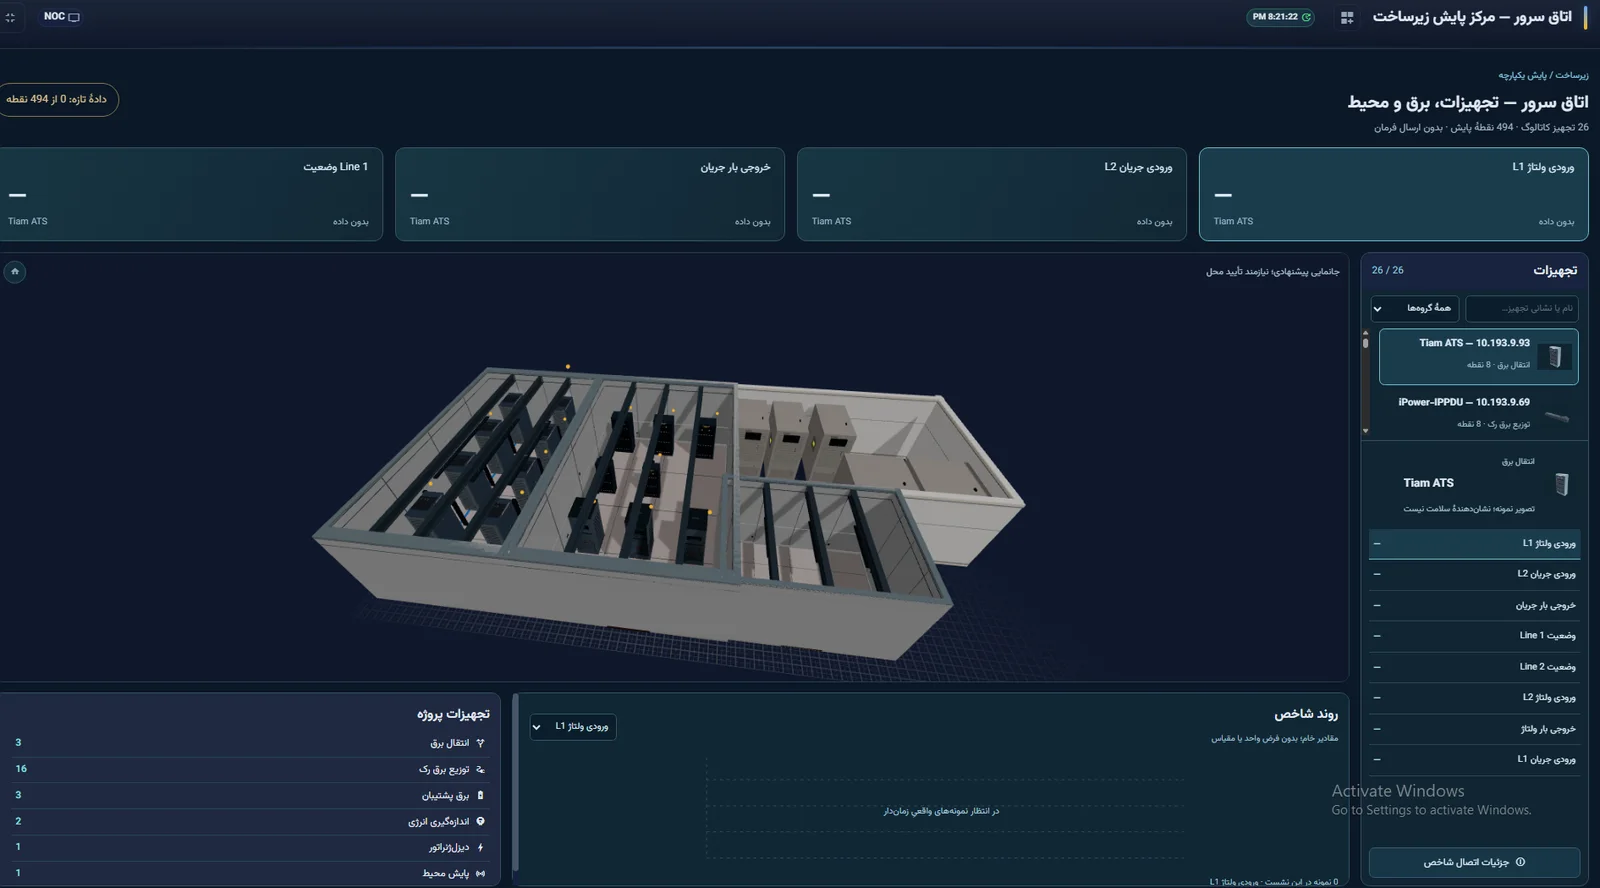The image size is (1600, 888).
Task: Select the Tiam ATS — 10.193.9.93 device
Action: (x=1478, y=357)
